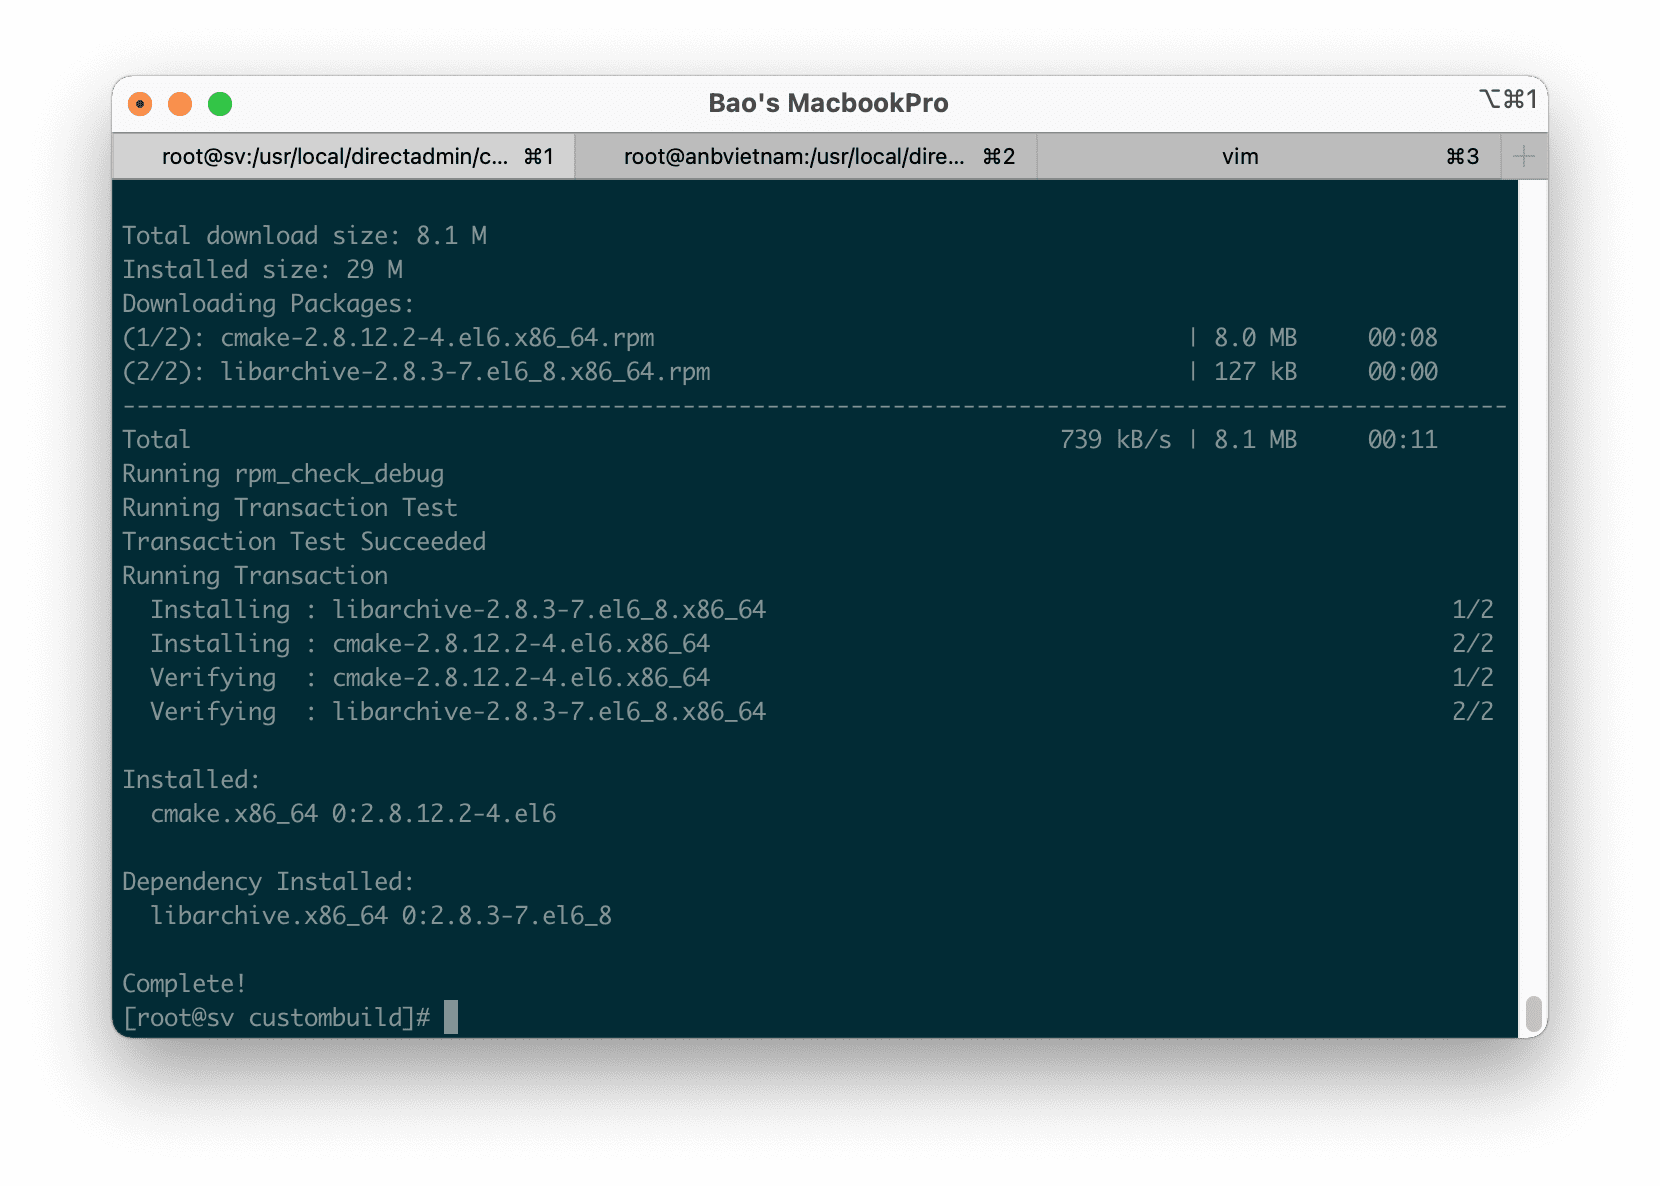Click the yellow minimize button
Screen dimensions: 1660x1186
[x=180, y=103]
